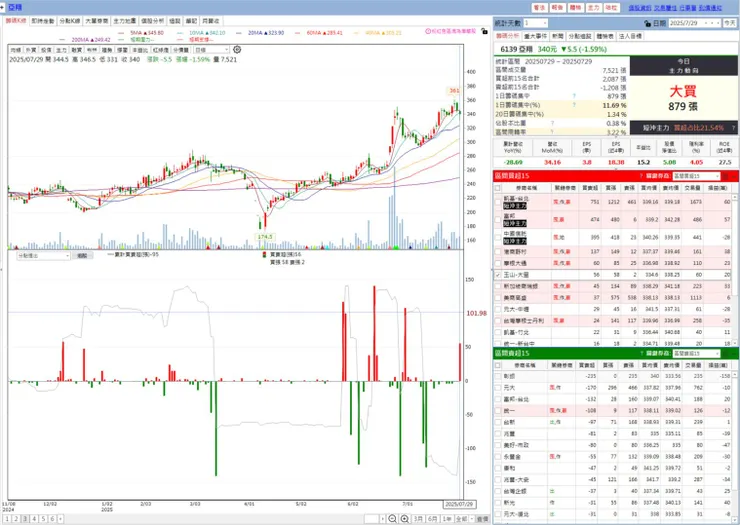The image size is (740, 525).
Task: Click the plus icon beside 亞翔 title
Action: 2,7
